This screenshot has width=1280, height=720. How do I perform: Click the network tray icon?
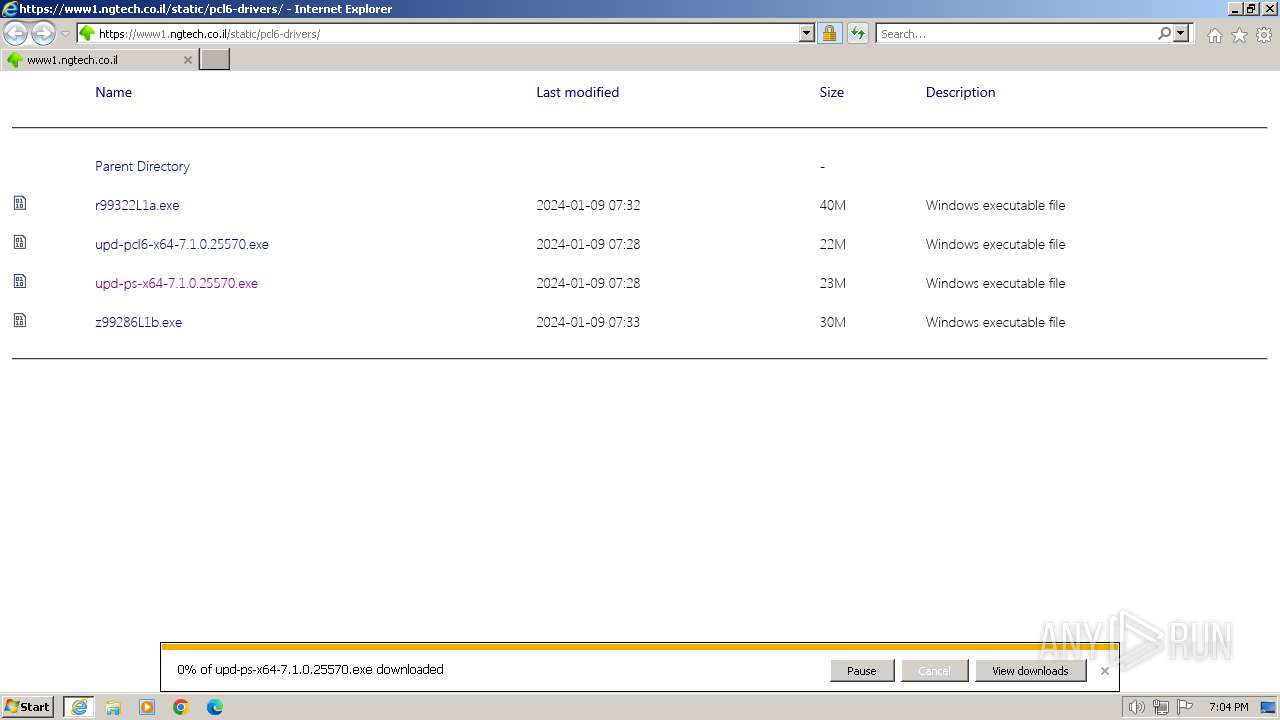tap(1161, 707)
